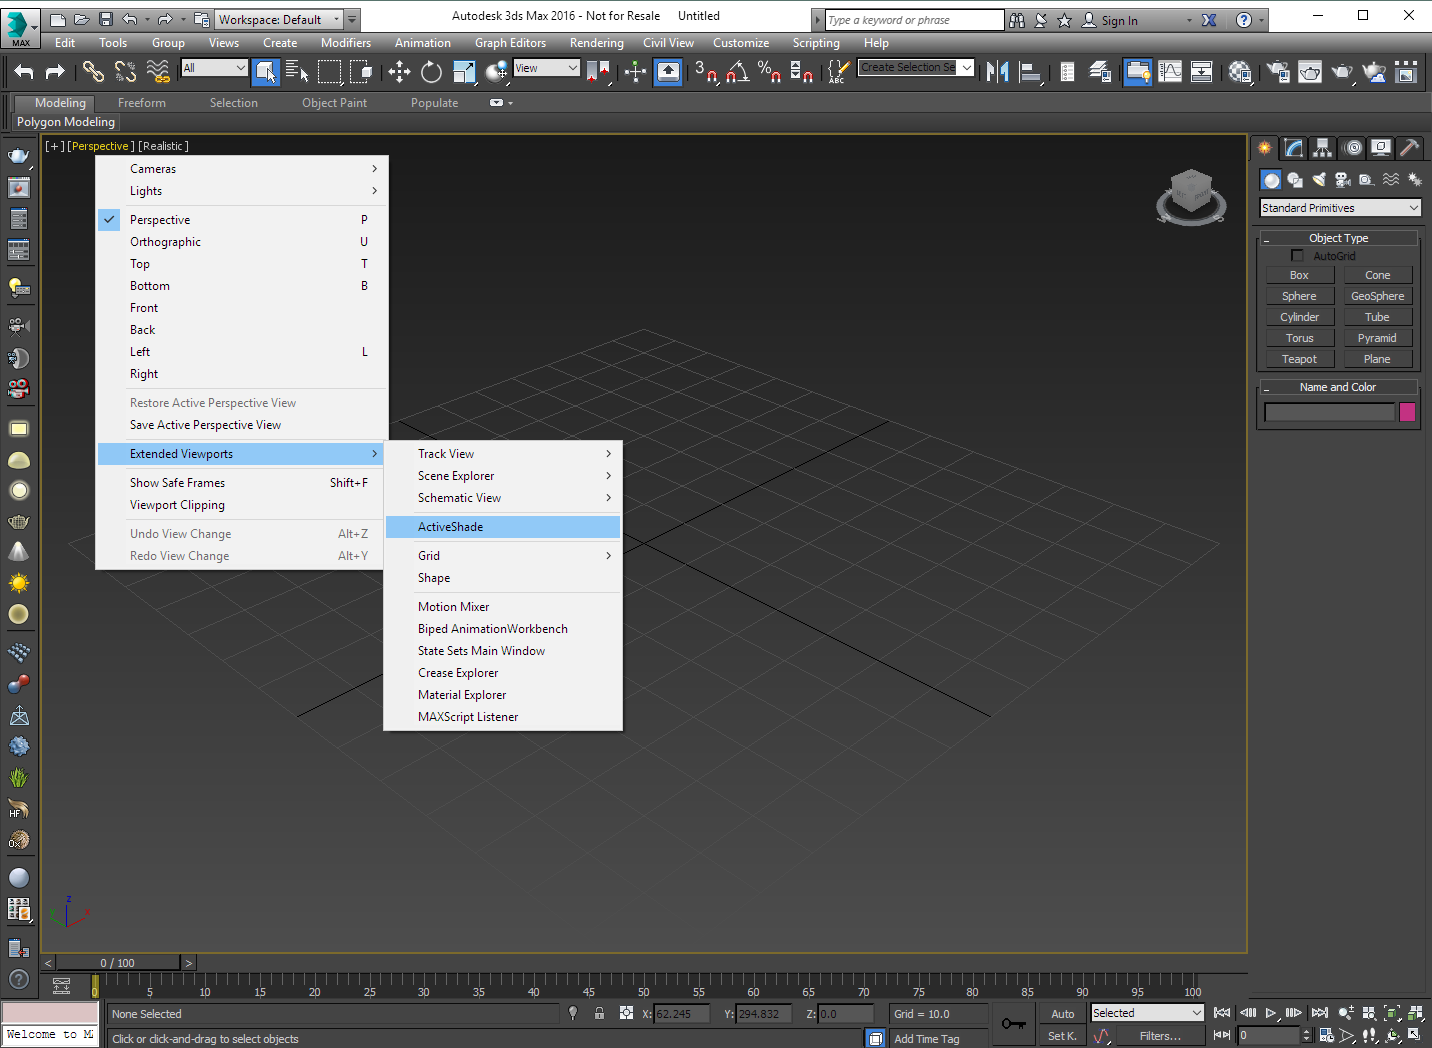Click the Teapot primitive button
The height and width of the screenshot is (1048, 1432).
(x=1299, y=359)
